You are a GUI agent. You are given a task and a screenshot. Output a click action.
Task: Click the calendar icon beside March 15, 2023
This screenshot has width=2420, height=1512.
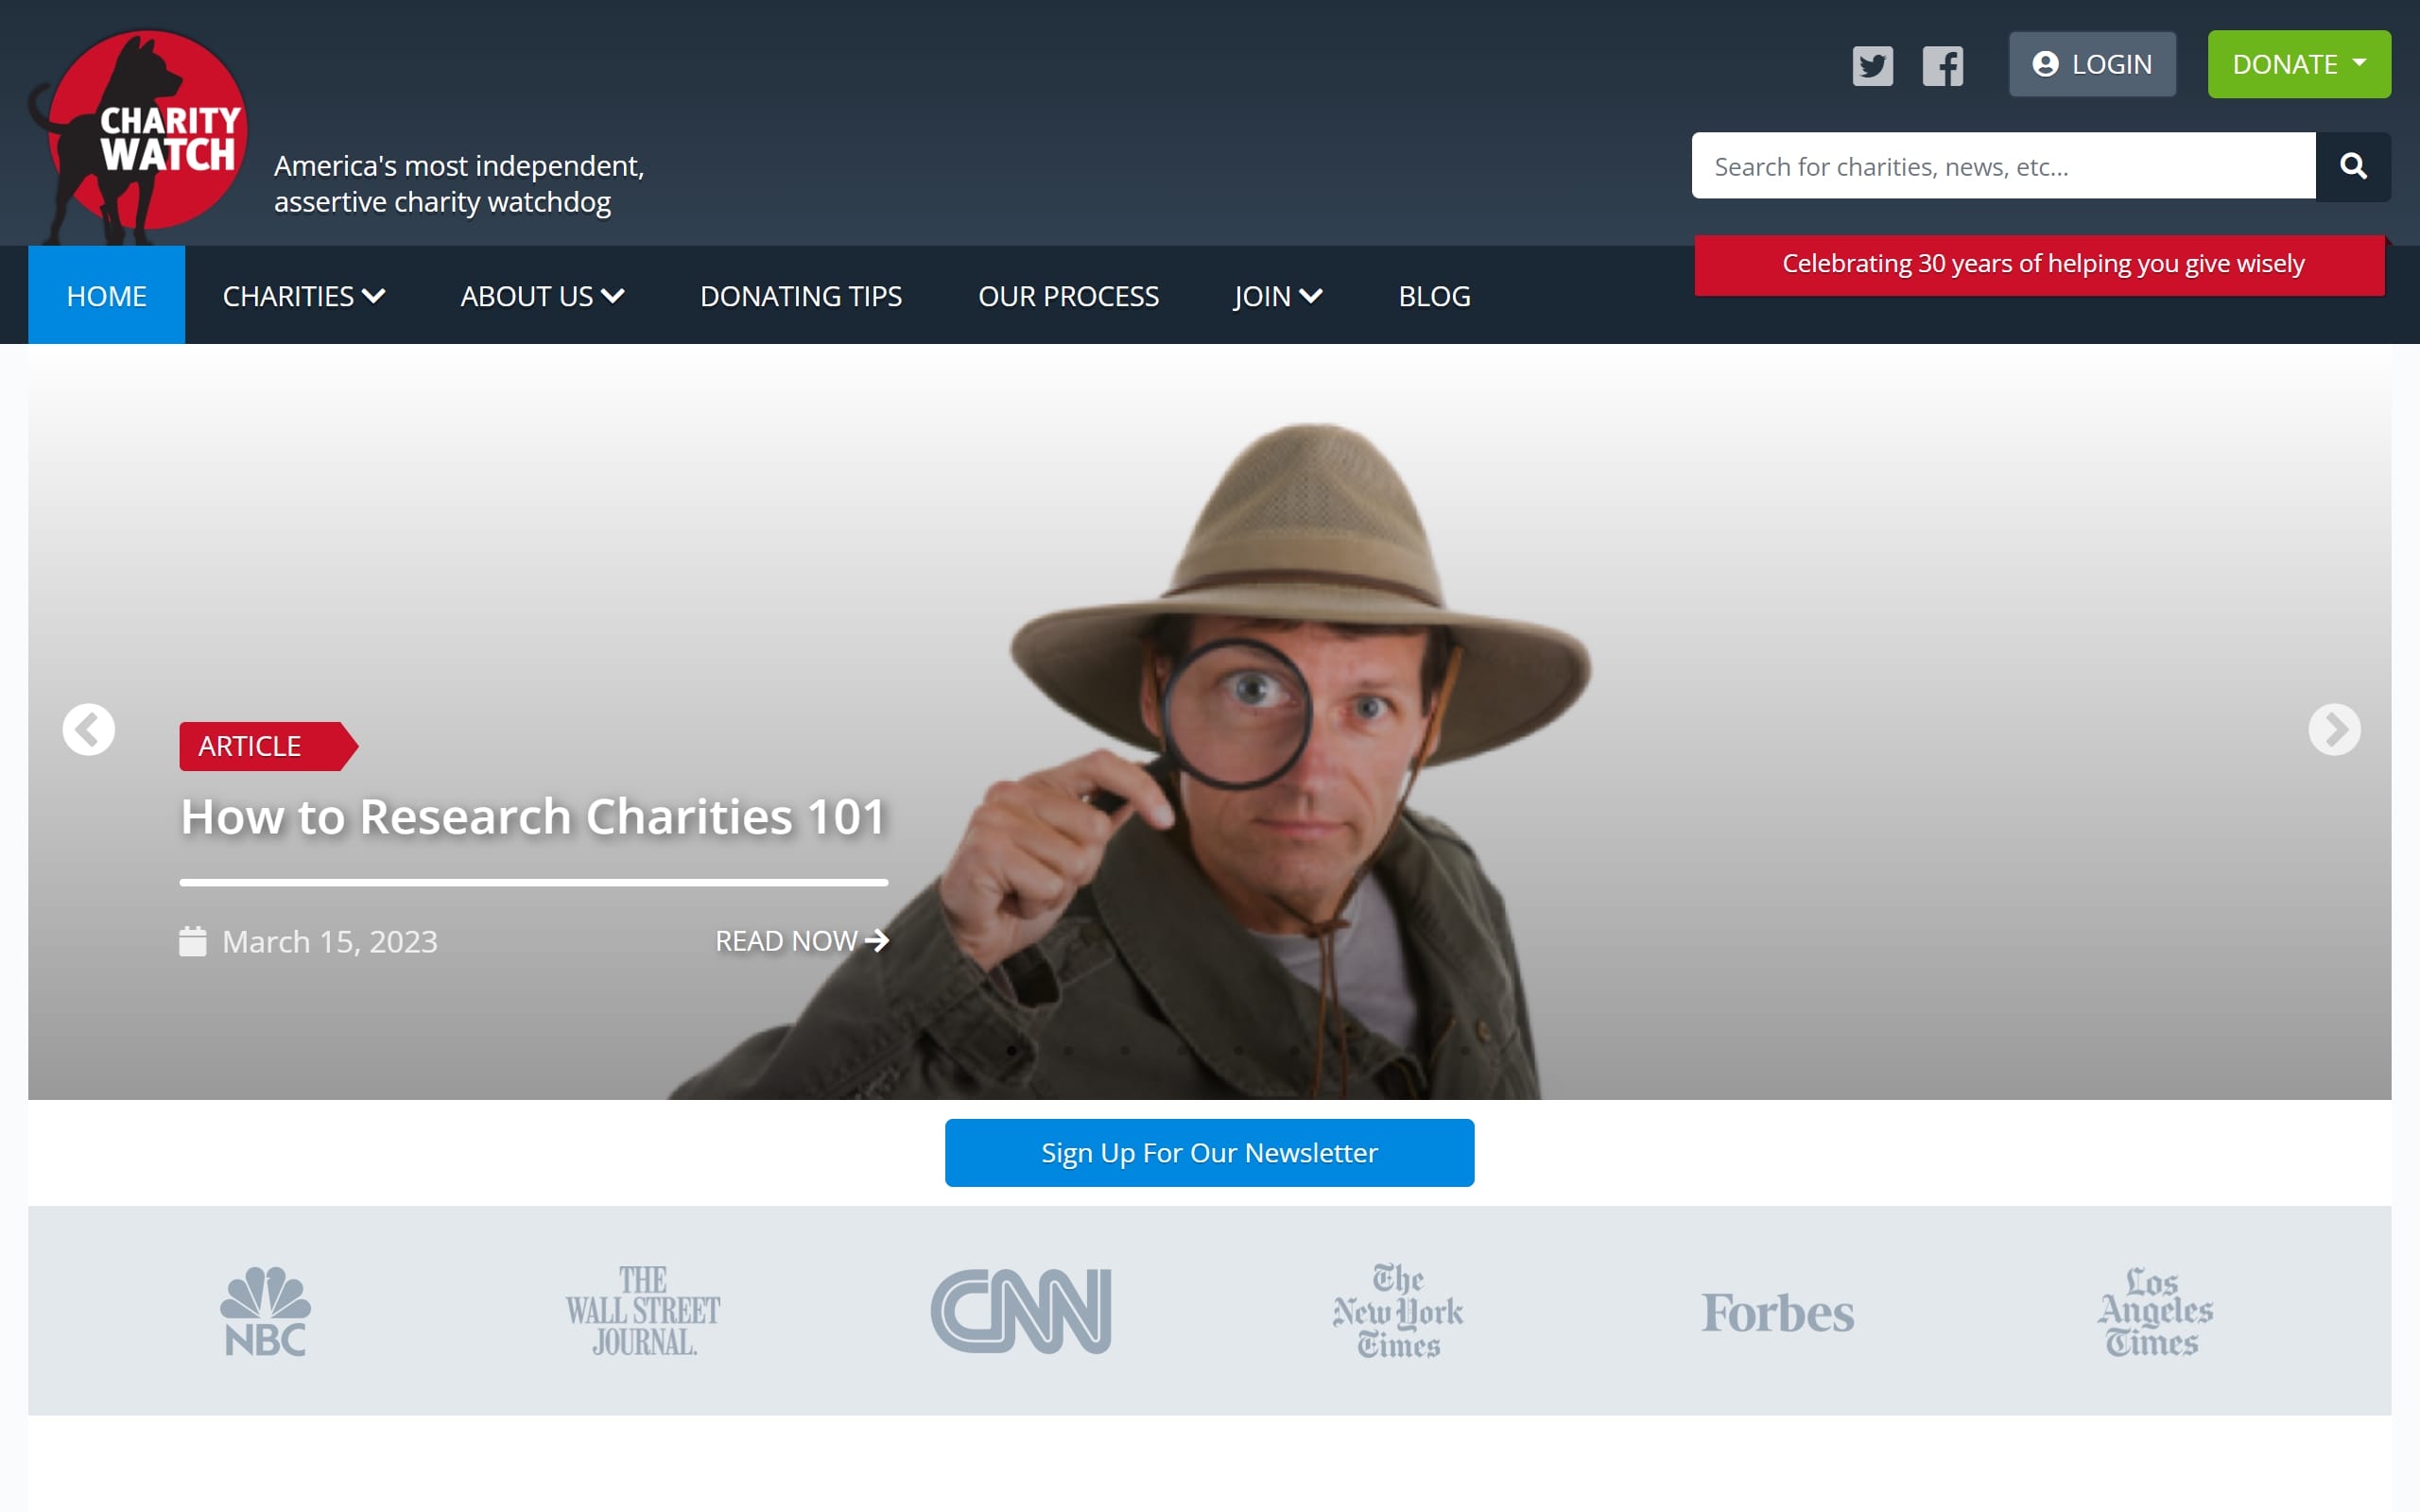[192, 941]
